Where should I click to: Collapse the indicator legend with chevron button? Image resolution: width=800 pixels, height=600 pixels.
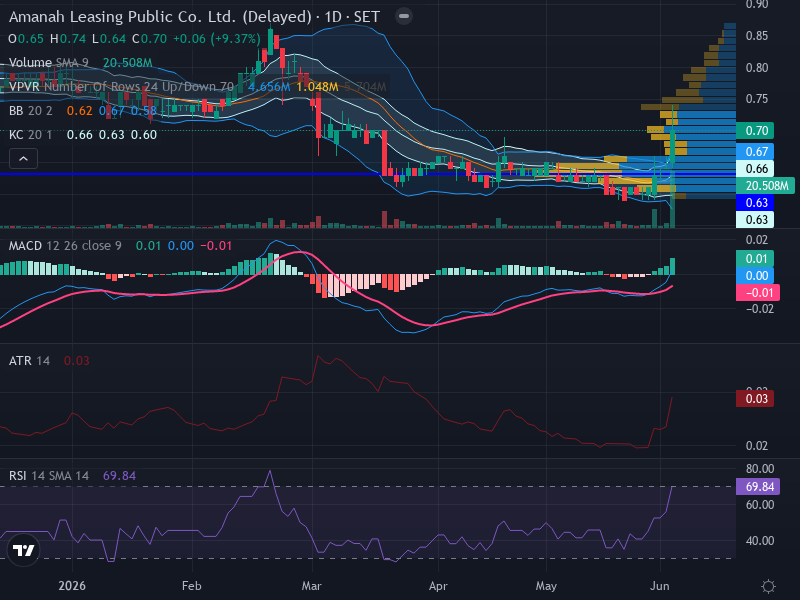point(23,159)
